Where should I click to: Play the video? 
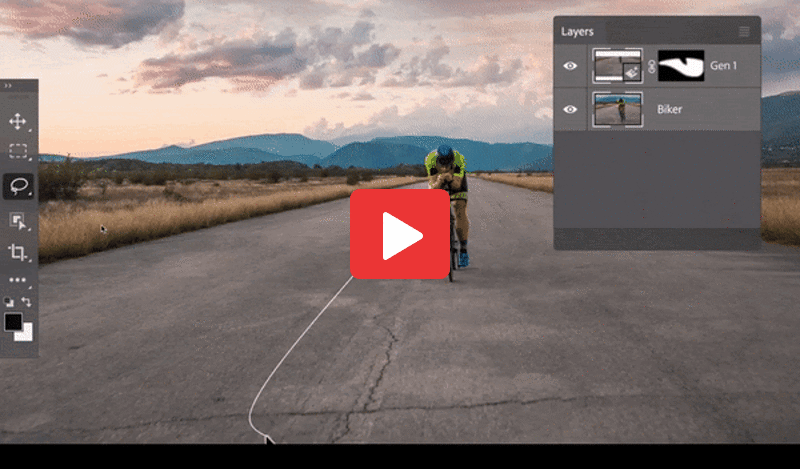[399, 234]
